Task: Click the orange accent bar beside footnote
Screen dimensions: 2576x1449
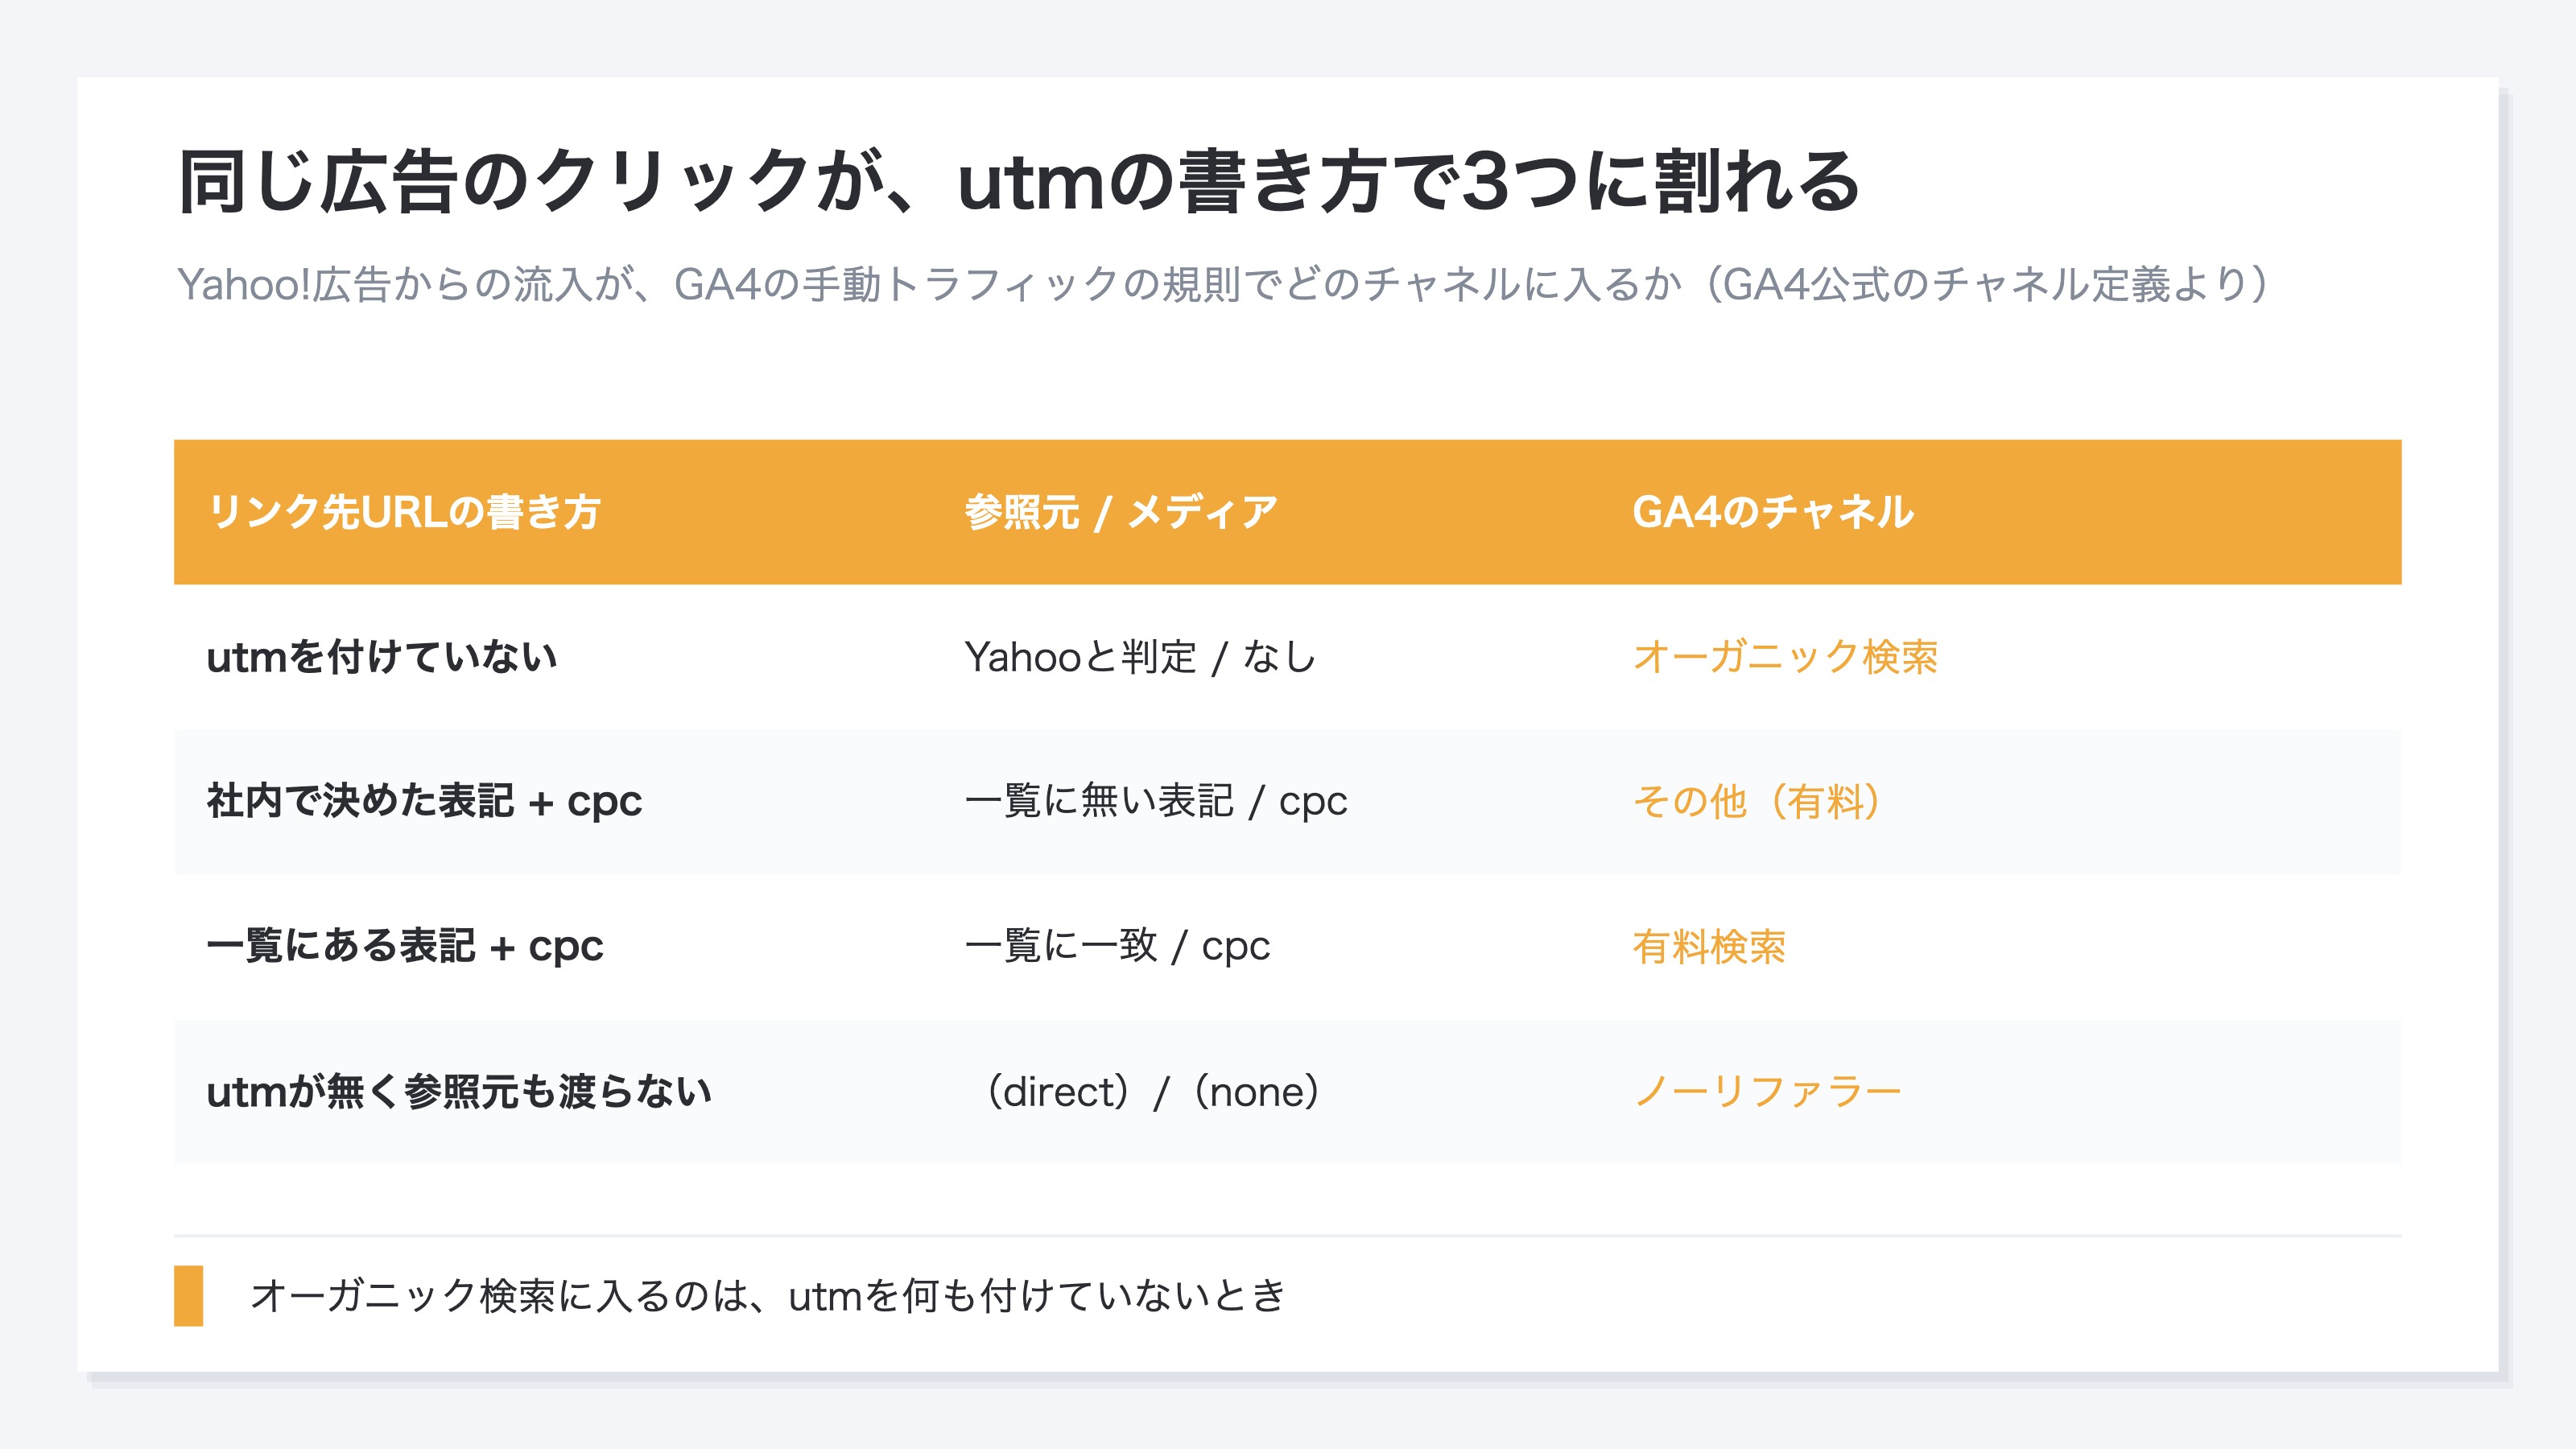Action: click(188, 1295)
